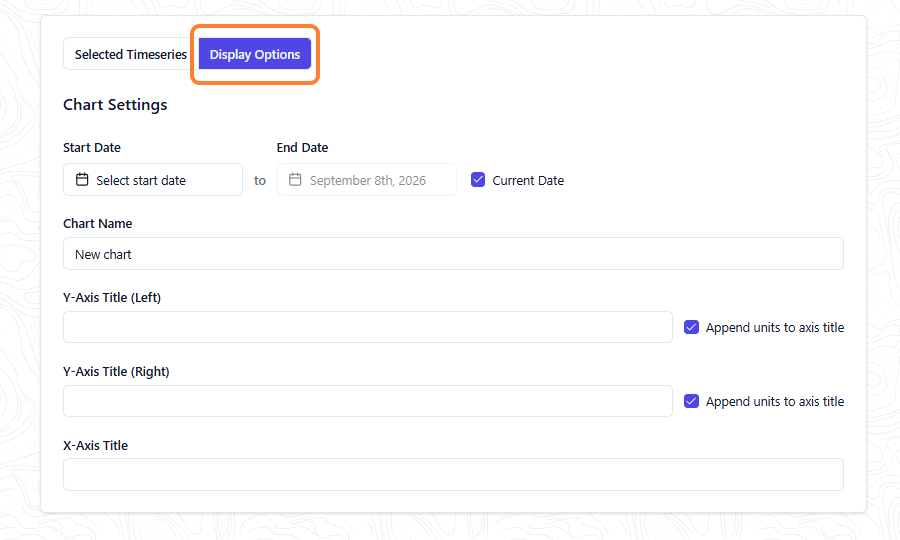Click left axis 'Append units to axis title' label
Image resolution: width=900 pixels, height=540 pixels.
click(775, 328)
